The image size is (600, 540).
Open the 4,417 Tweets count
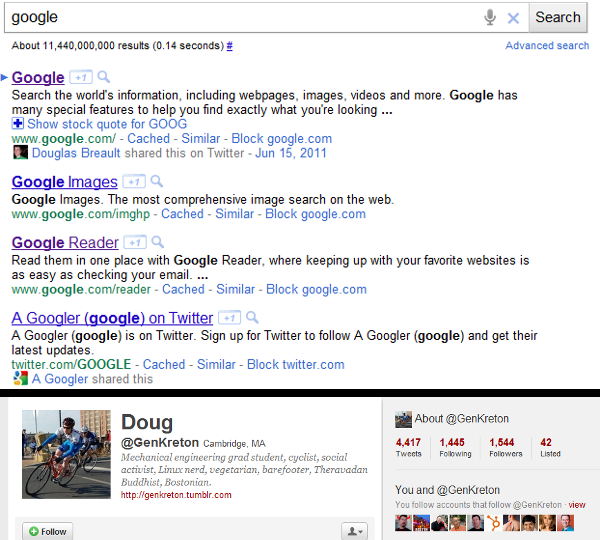click(408, 447)
